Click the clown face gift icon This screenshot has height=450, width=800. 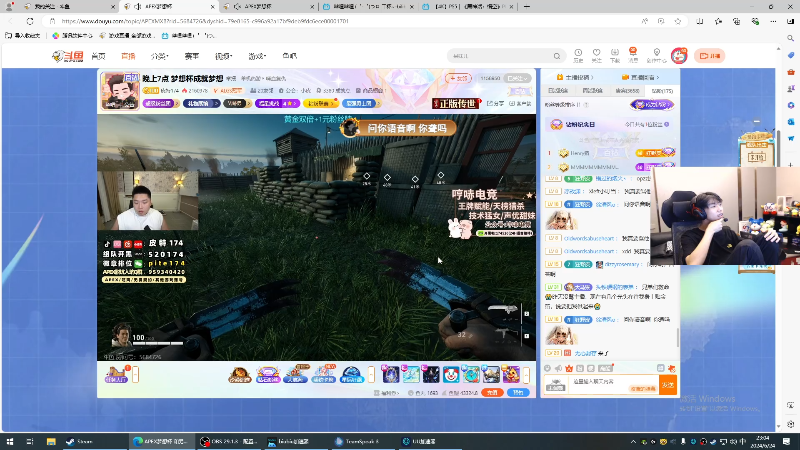(451, 375)
